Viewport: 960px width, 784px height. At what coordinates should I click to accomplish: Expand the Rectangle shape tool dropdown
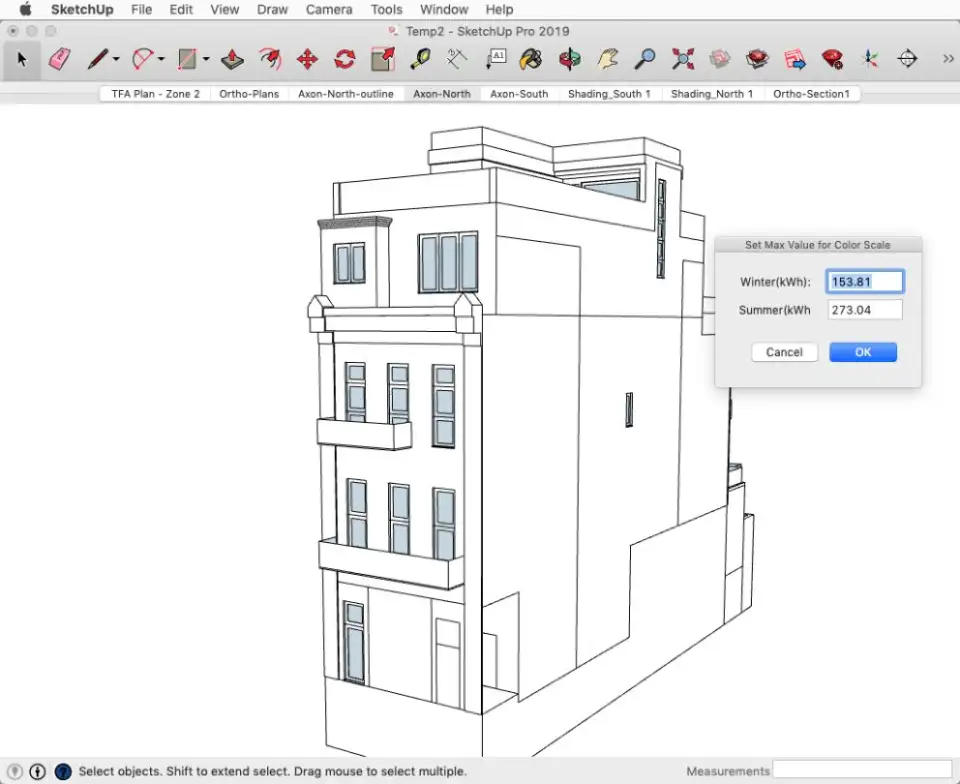tap(206, 59)
